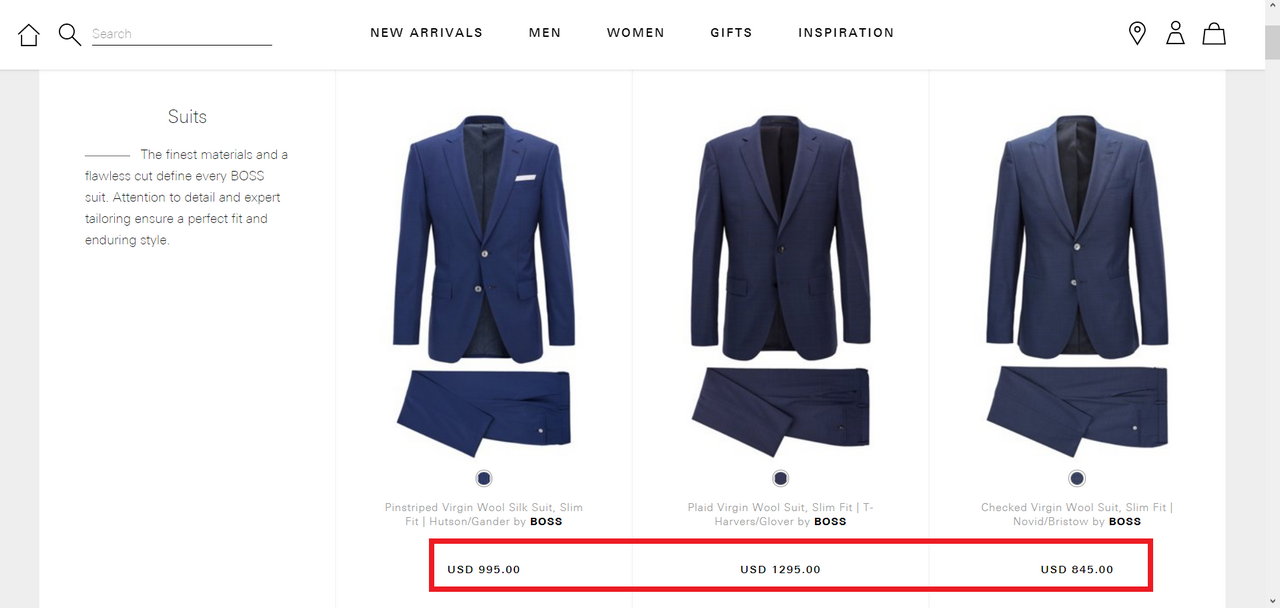Open the Women menu
The width and height of the screenshot is (1280, 608).
[635, 33]
